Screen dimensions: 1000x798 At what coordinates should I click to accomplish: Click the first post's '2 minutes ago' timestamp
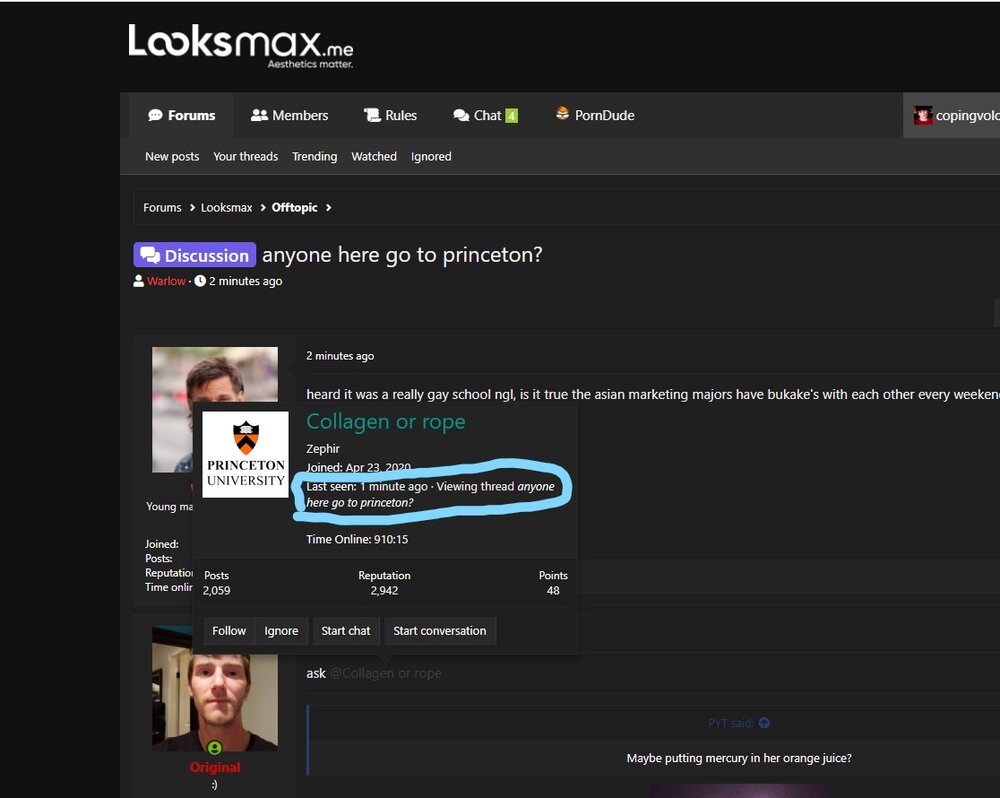point(340,356)
